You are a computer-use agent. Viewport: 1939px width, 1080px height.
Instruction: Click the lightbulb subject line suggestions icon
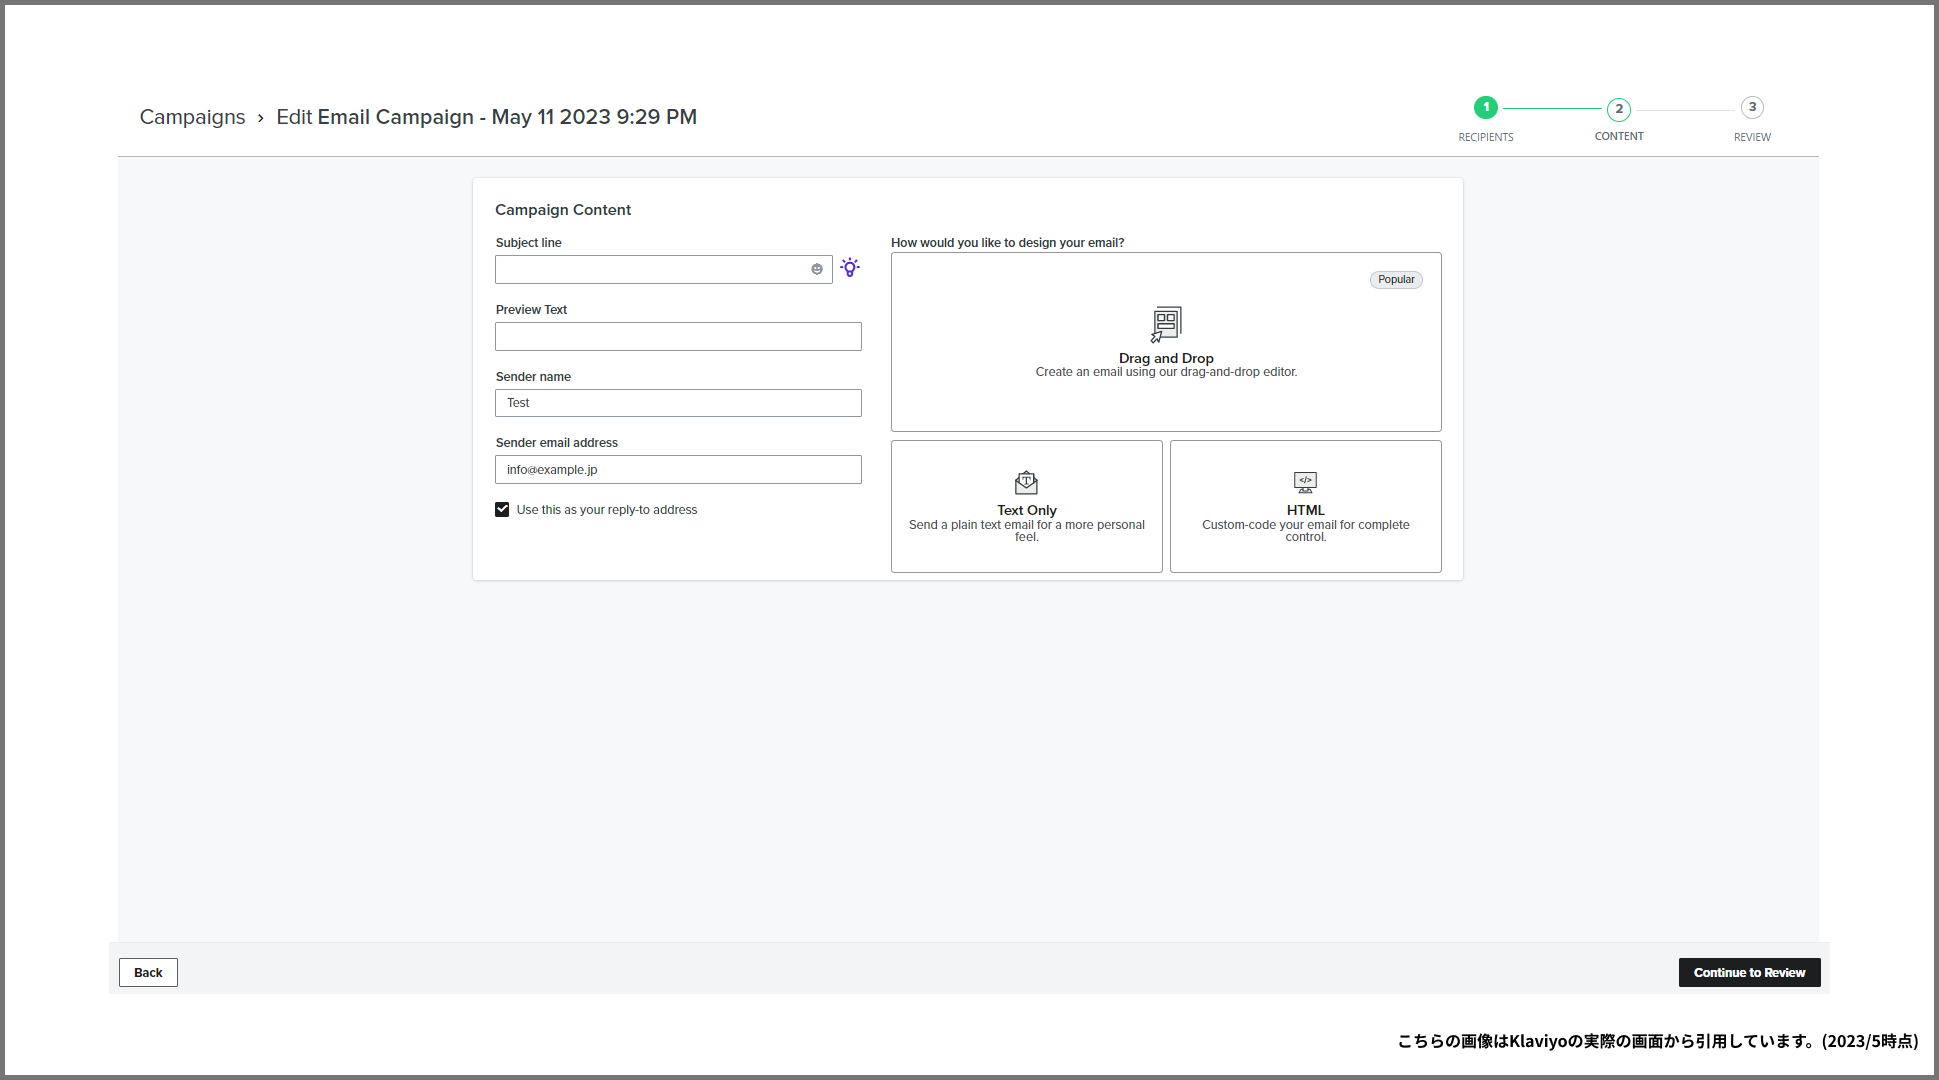850,268
